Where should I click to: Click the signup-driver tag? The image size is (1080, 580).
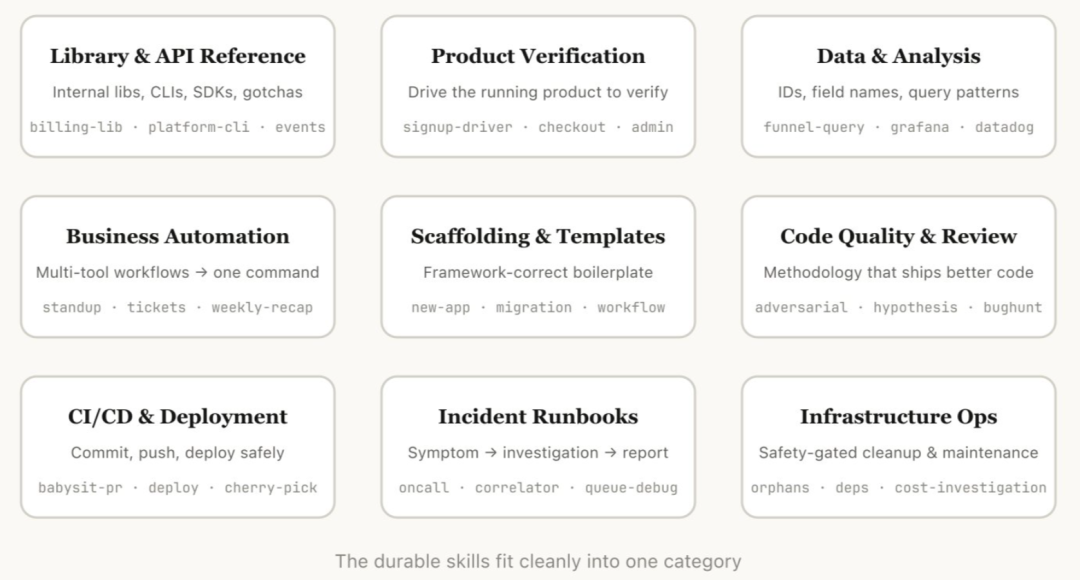coord(457,127)
